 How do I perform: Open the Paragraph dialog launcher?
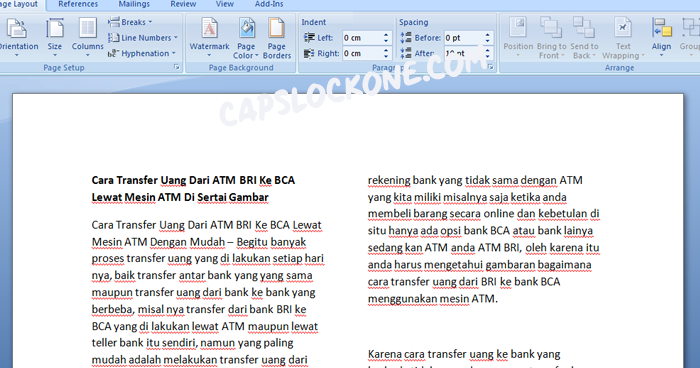point(491,67)
